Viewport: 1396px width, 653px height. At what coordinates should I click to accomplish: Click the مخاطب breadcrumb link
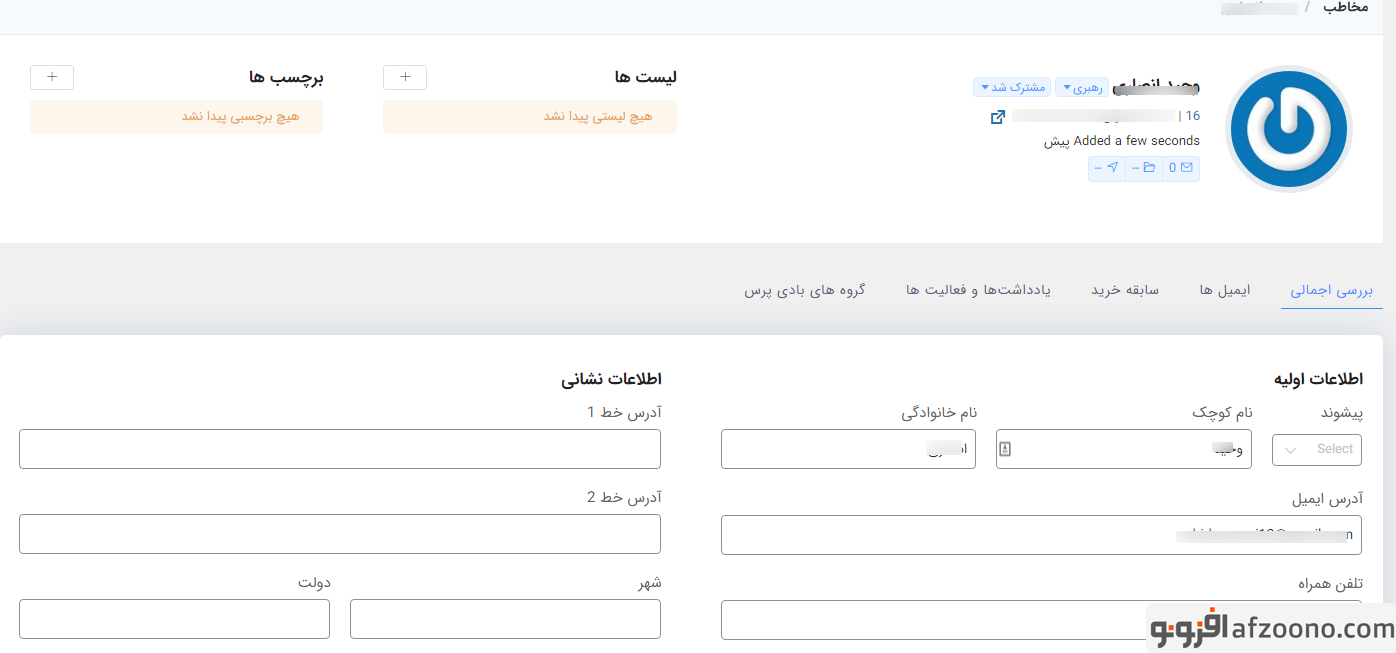(x=1345, y=7)
